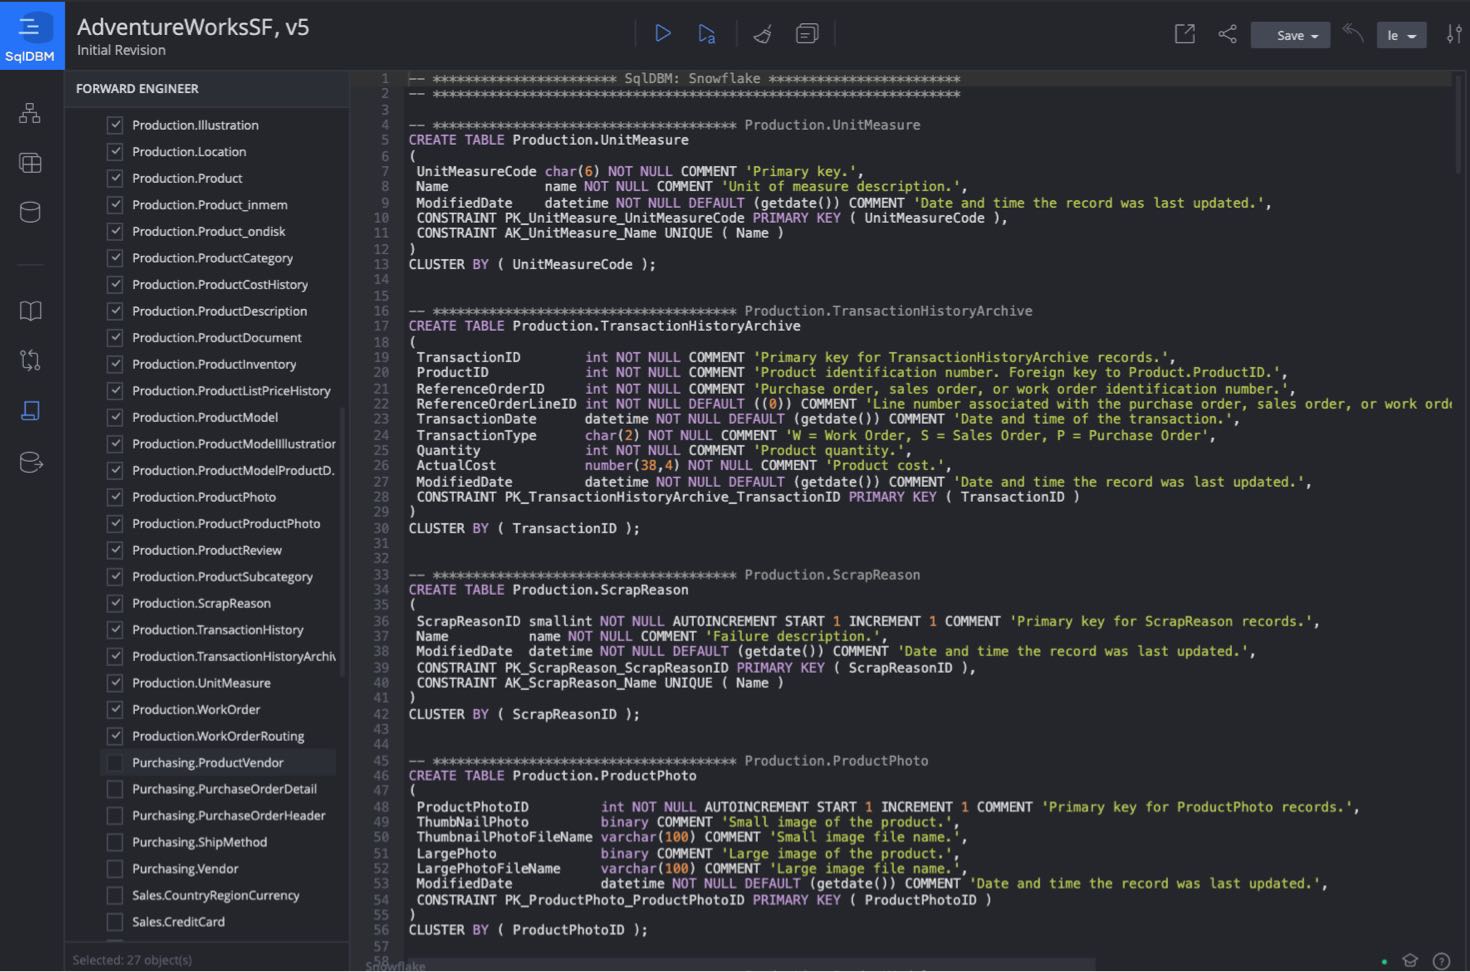The width and height of the screenshot is (1470, 972).
Task: Click the Initial Revision subtitle
Action: point(121,50)
